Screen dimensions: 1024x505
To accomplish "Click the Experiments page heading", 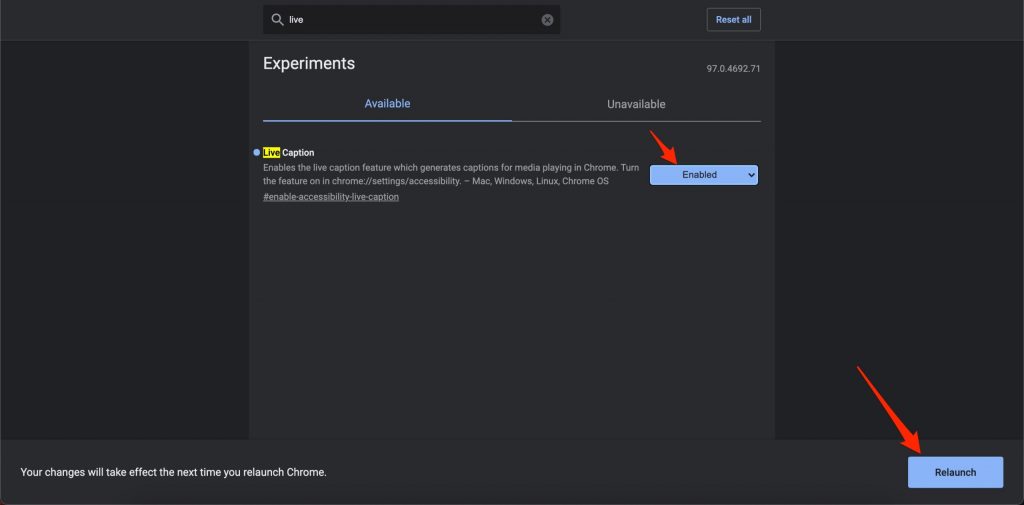I will pyautogui.click(x=309, y=63).
